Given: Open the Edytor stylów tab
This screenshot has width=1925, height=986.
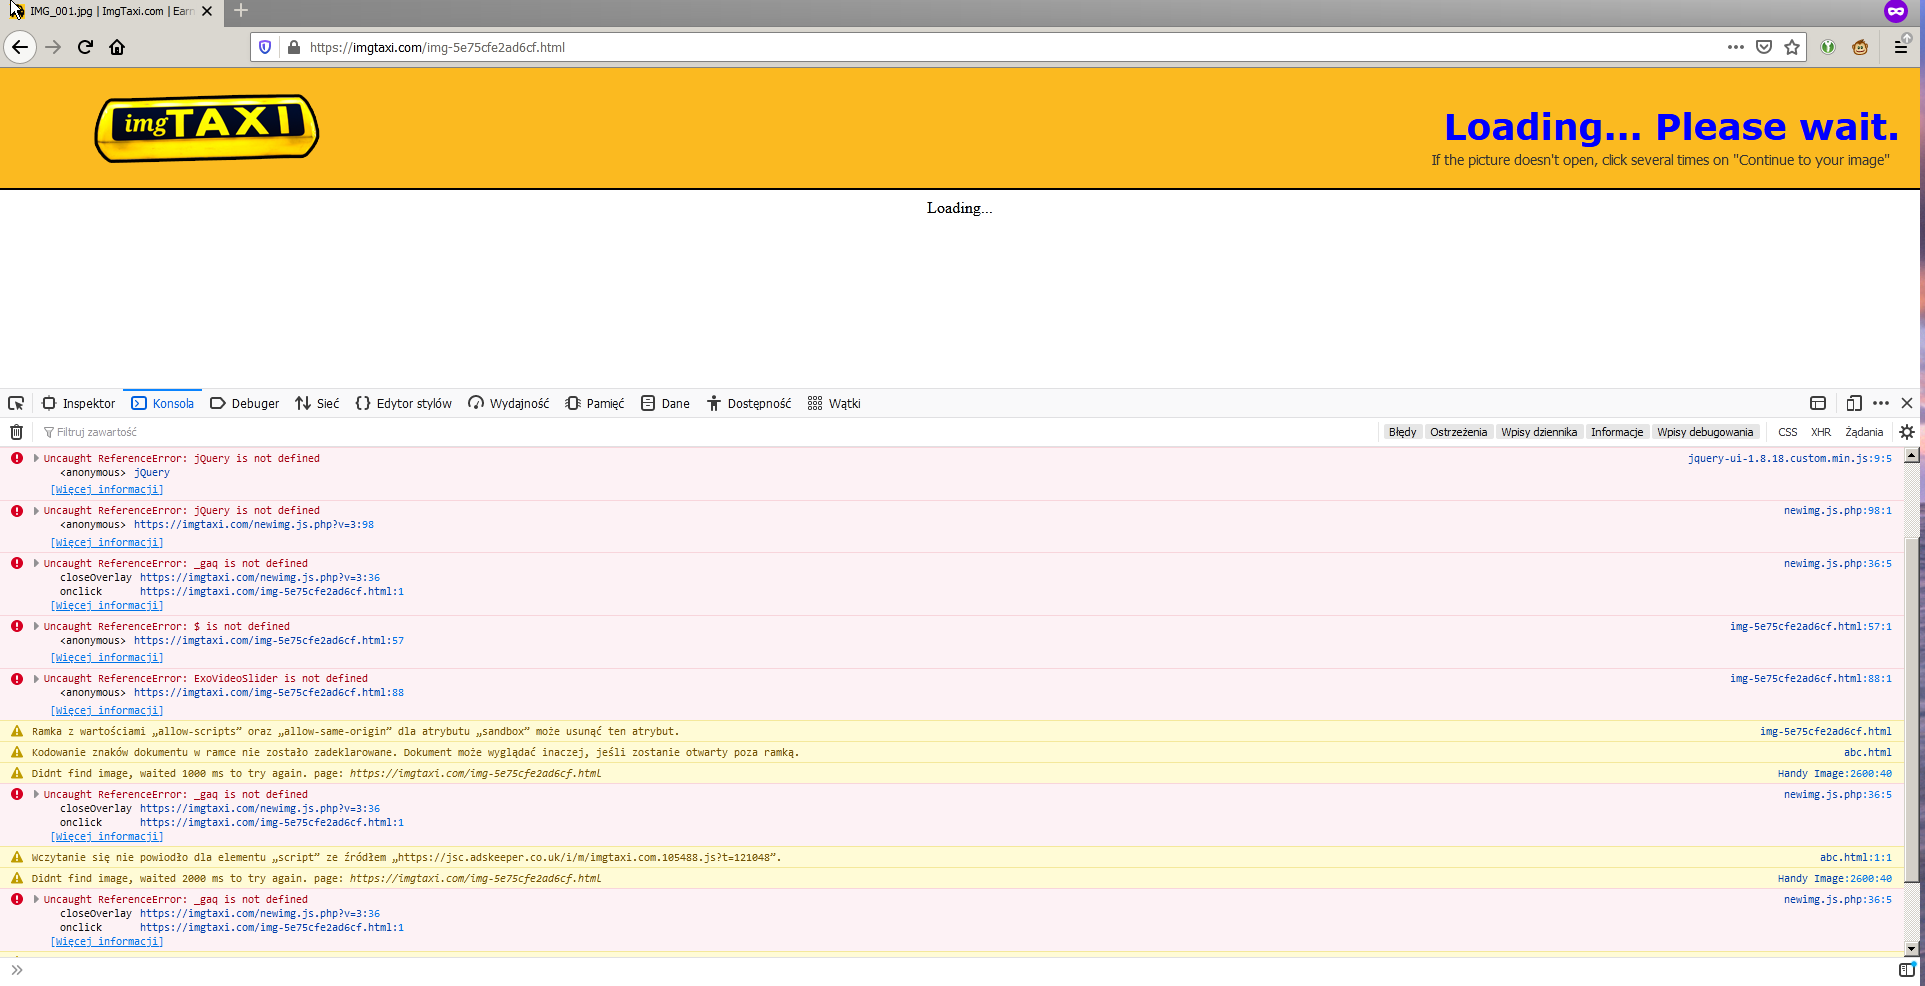Looking at the screenshot, I should pyautogui.click(x=404, y=403).
